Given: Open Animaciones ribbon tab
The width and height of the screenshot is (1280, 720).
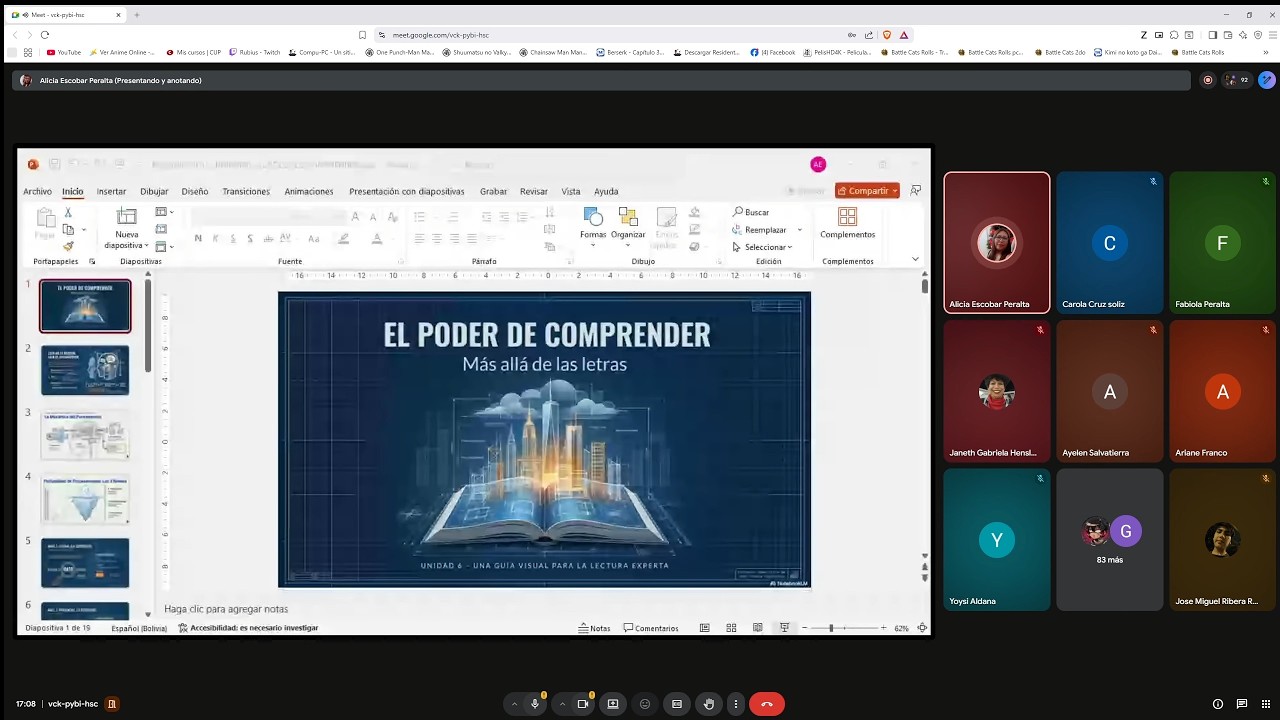Looking at the screenshot, I should pos(309,191).
